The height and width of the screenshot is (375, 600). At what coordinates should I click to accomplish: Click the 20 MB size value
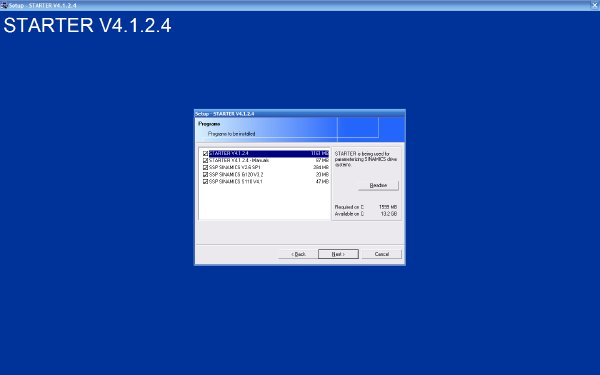click(322, 174)
